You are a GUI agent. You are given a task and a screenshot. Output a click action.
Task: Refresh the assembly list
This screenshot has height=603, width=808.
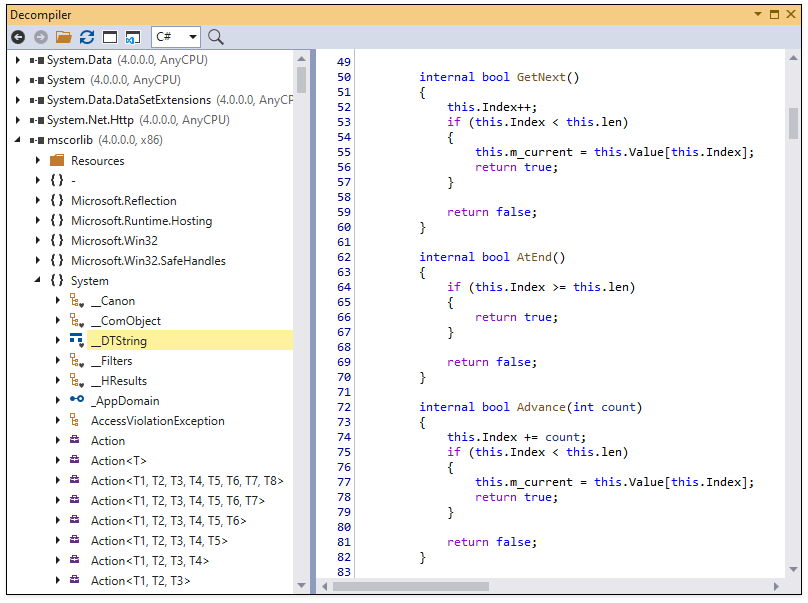tap(86, 37)
